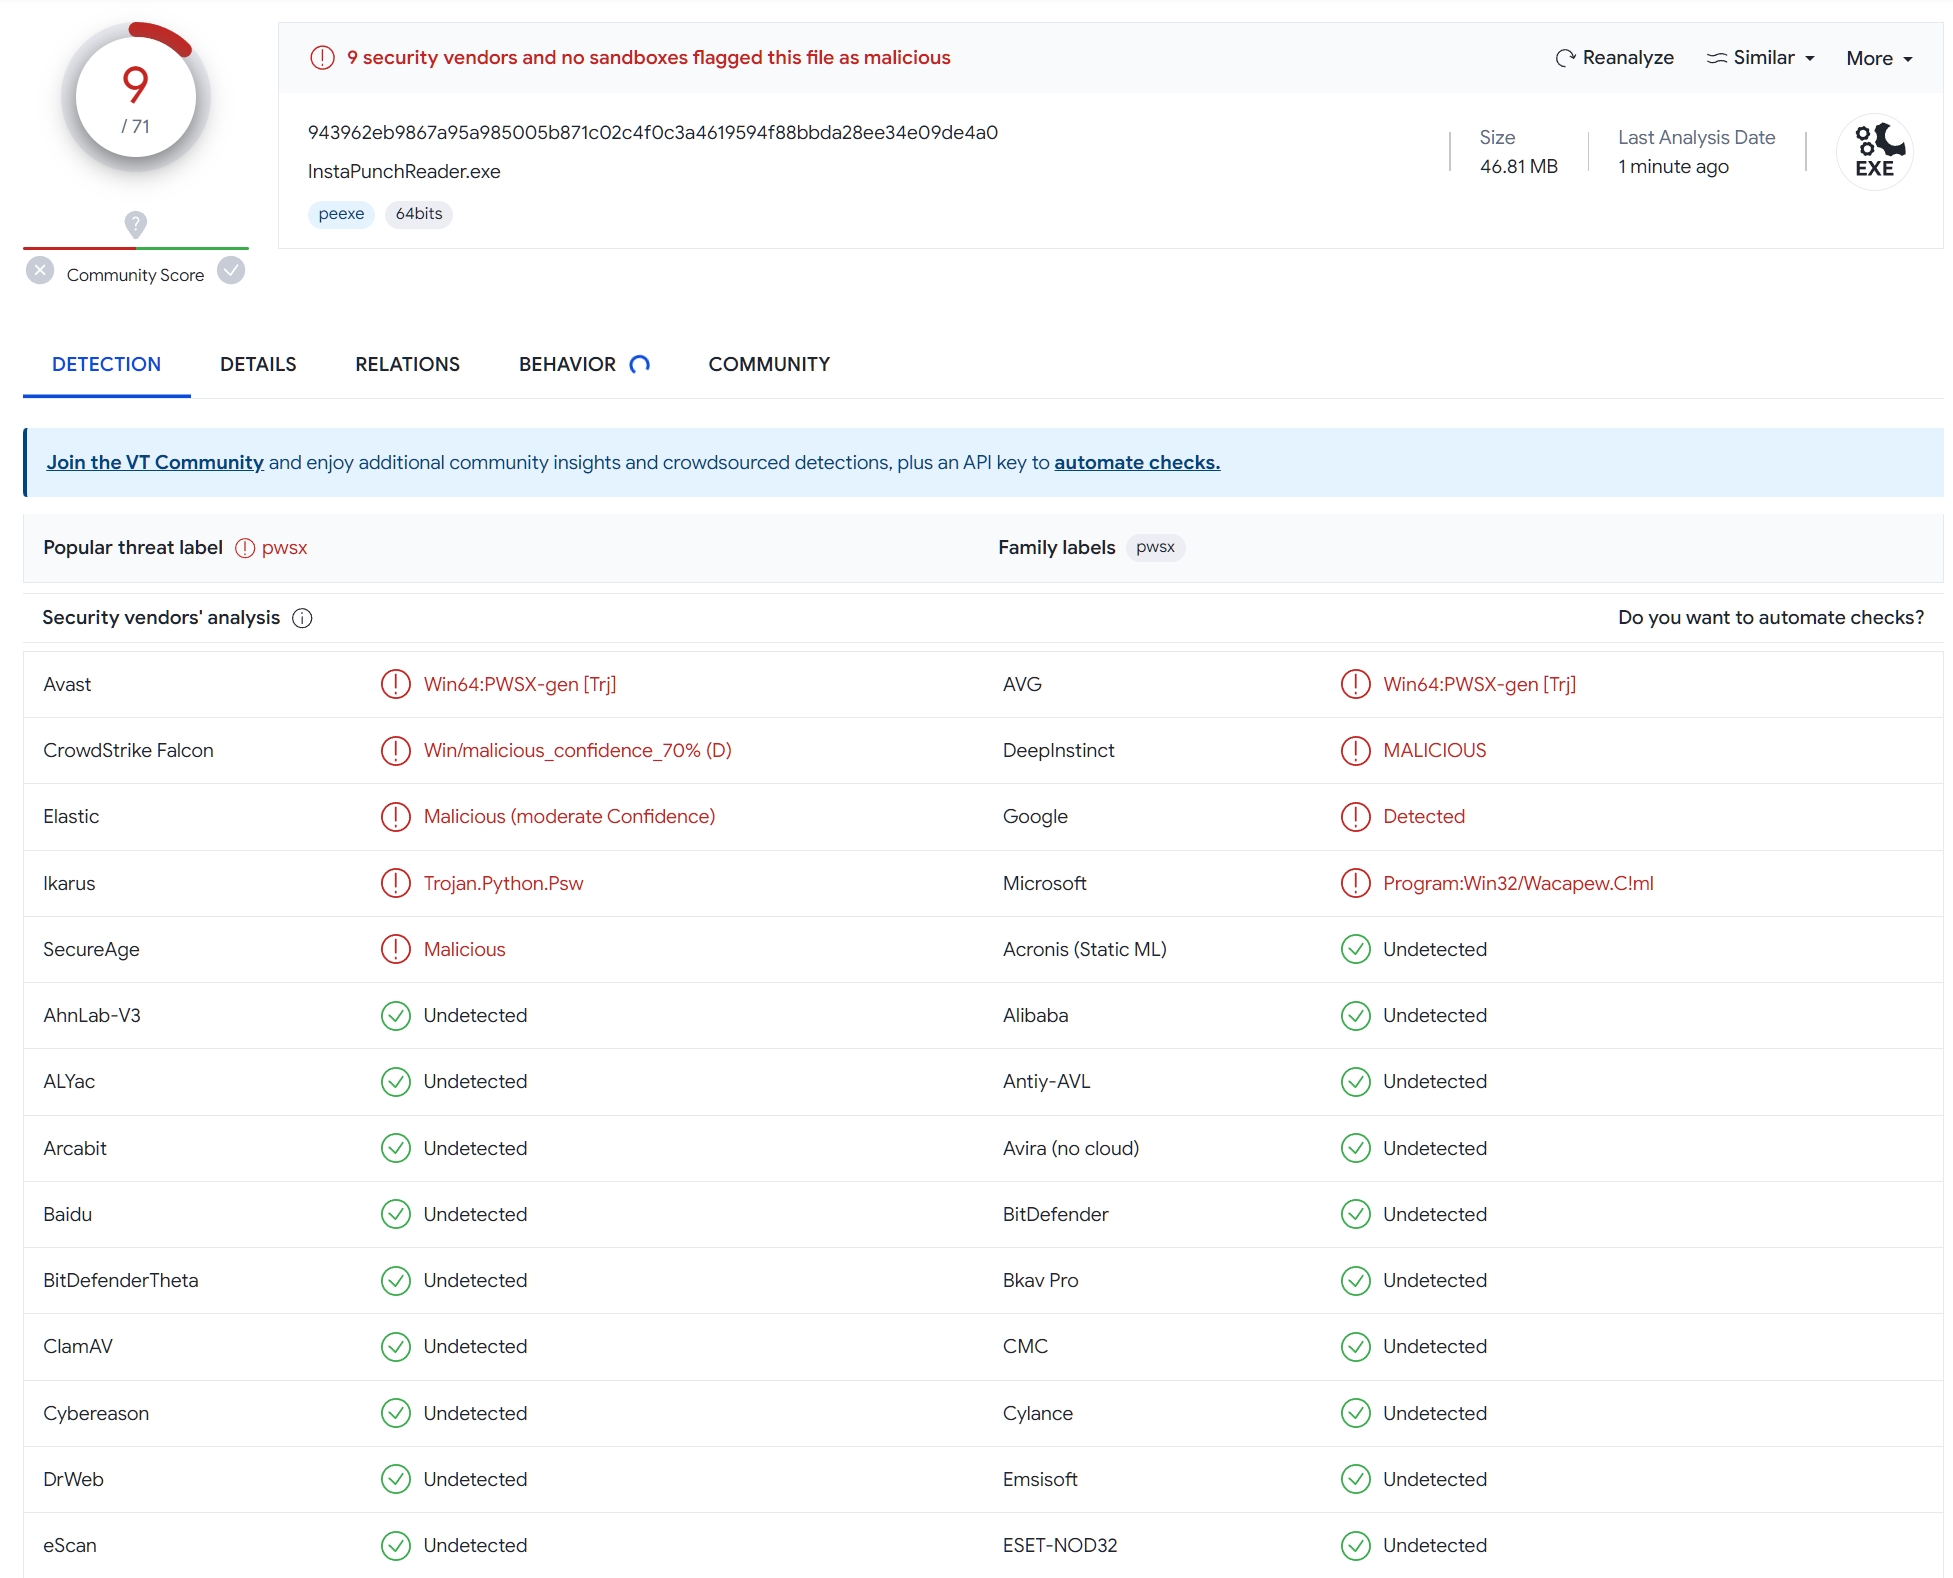Vote positive with the Community Score check button
Image resolution: width=1953 pixels, height=1578 pixels.
[231, 271]
